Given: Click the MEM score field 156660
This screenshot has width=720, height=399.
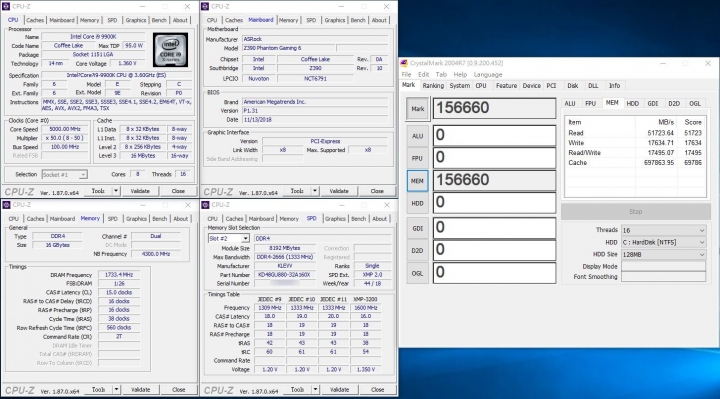Looking at the screenshot, I should 494,180.
